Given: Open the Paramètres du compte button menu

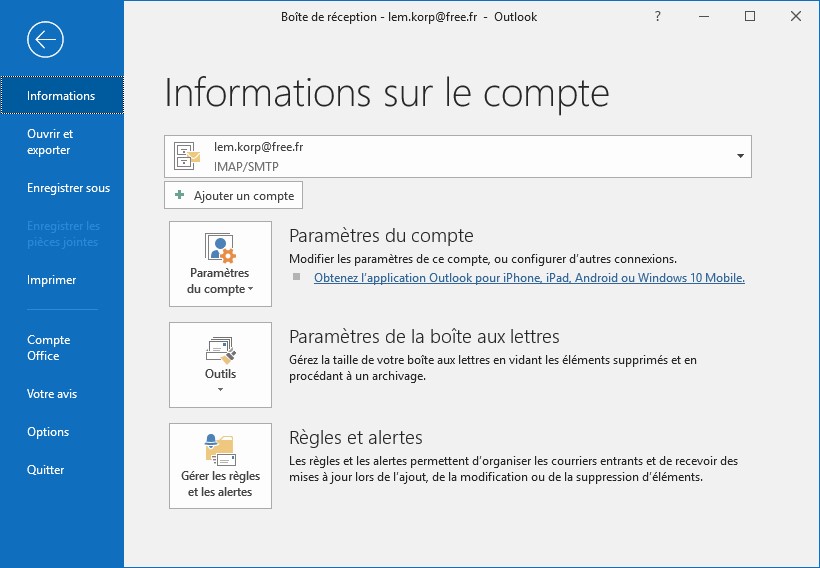Looking at the screenshot, I should pos(220,264).
